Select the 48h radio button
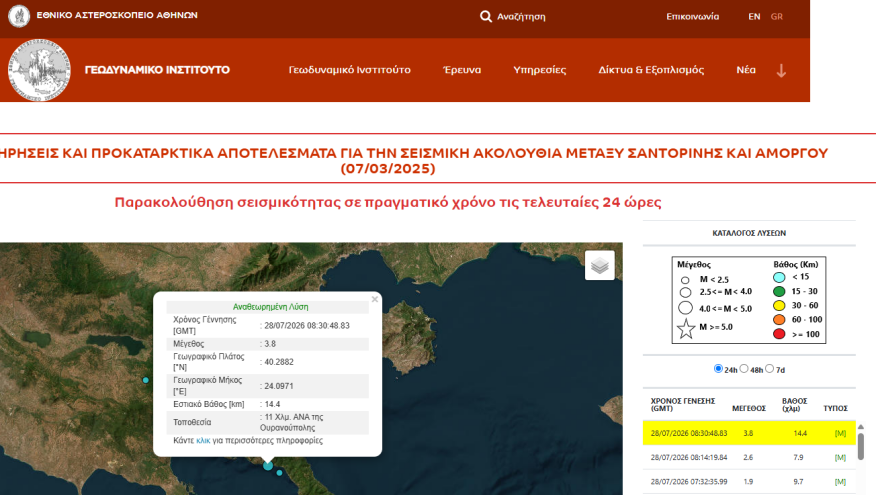The image size is (880, 495). (x=744, y=369)
